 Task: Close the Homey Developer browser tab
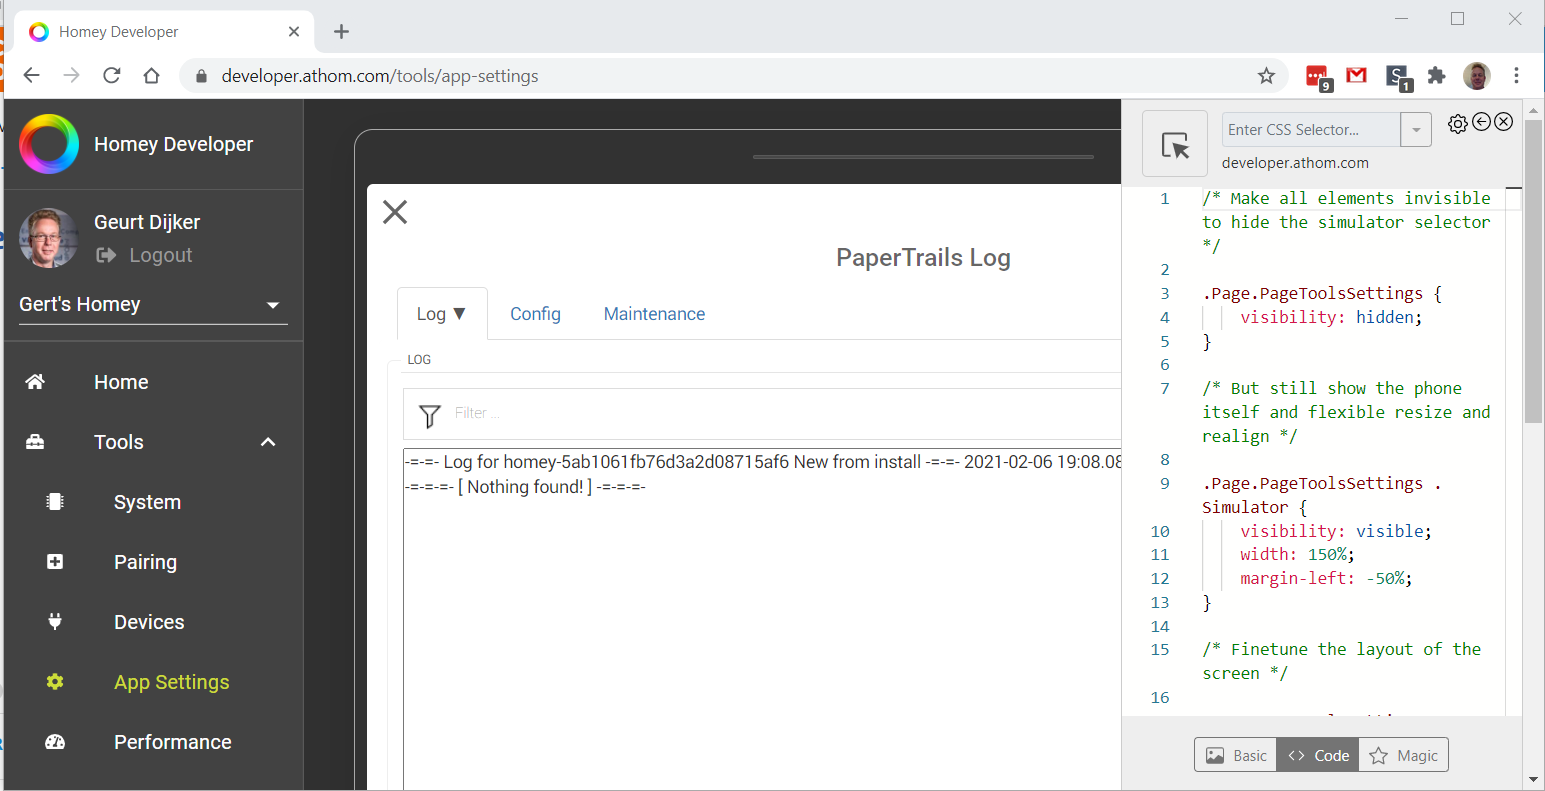tap(294, 32)
